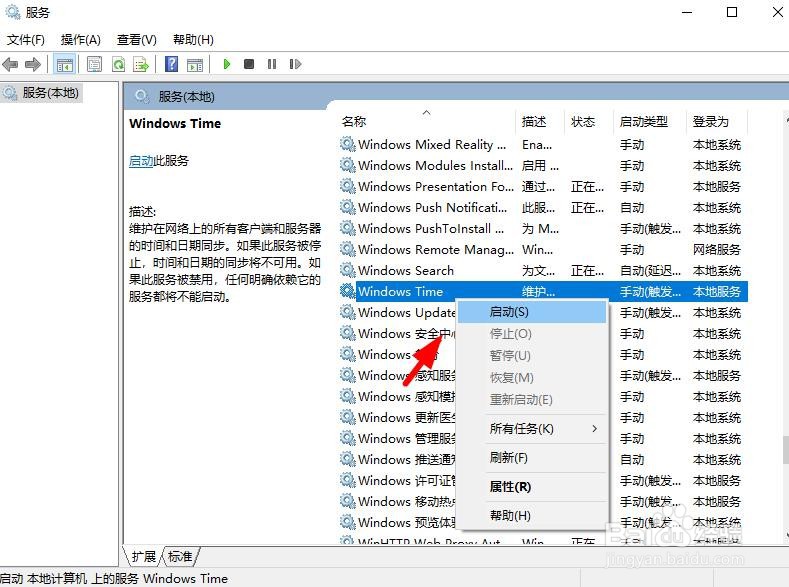Select the Windows Push Notifications service name
The image size is (789, 587).
(432, 207)
